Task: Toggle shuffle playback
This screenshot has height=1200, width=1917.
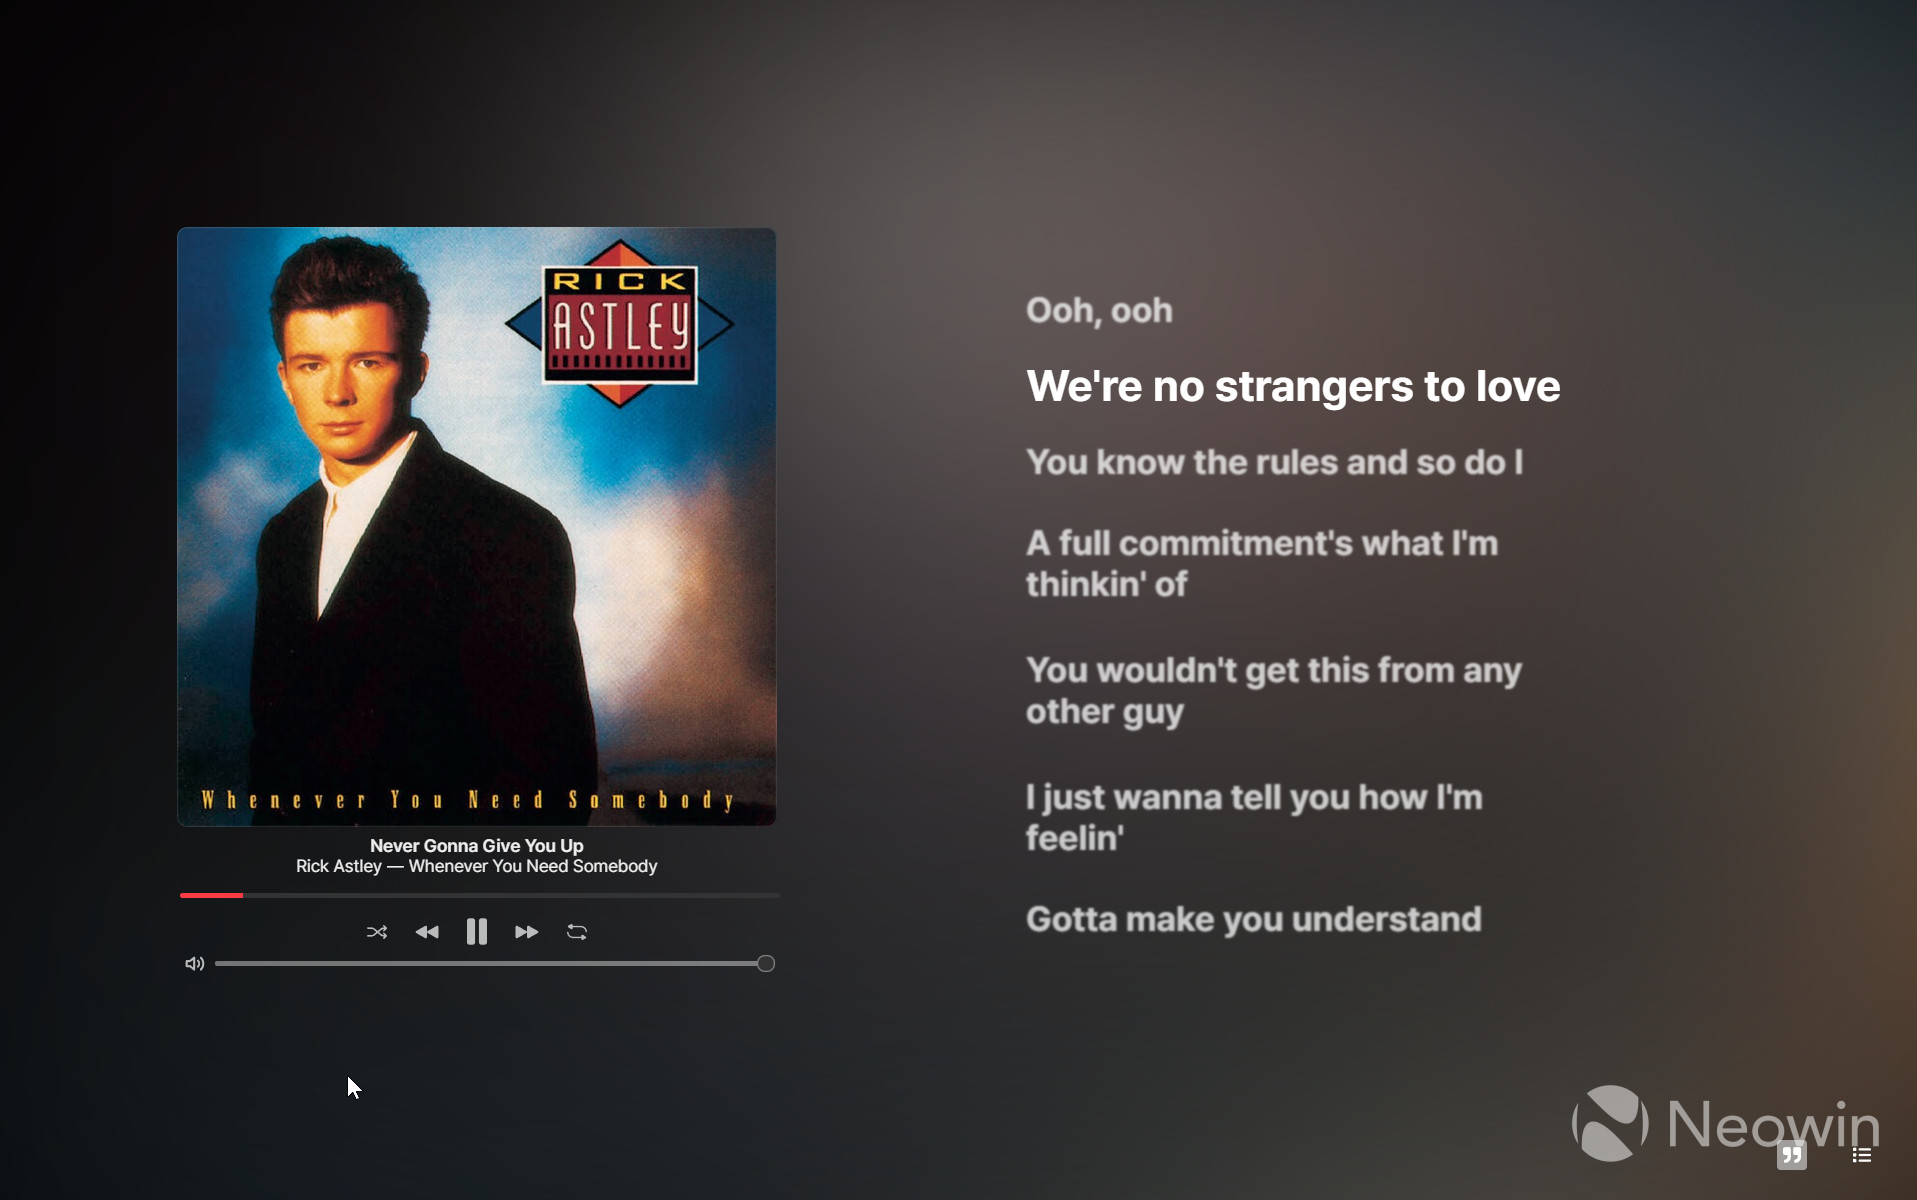Action: pos(376,932)
